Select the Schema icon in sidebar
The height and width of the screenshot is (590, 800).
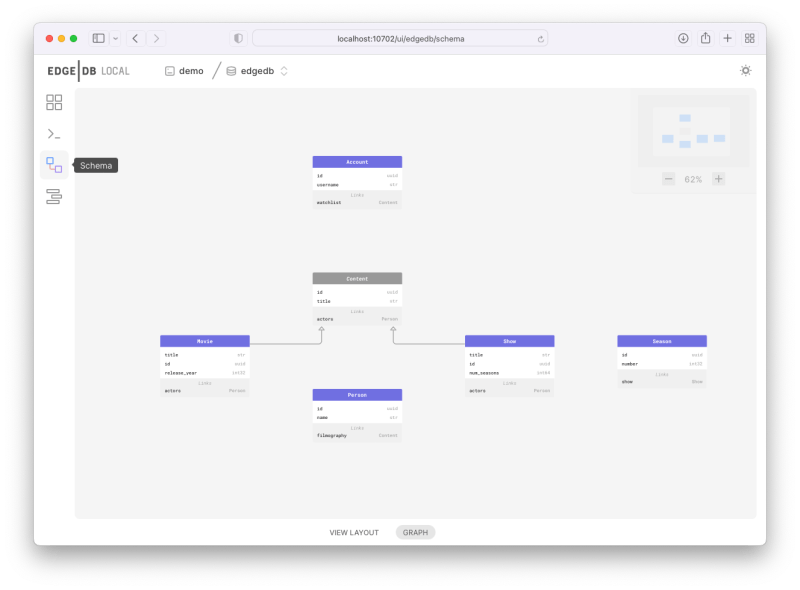click(x=54, y=165)
